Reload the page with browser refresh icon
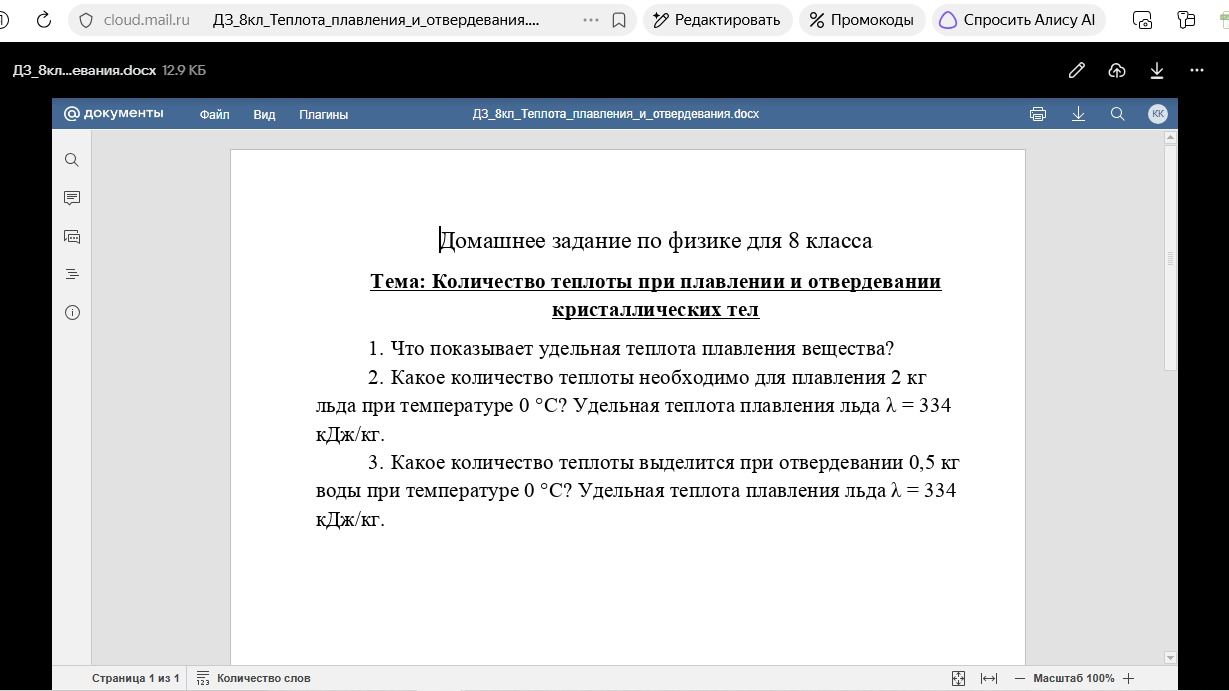The image size is (1229, 691). tap(43, 20)
